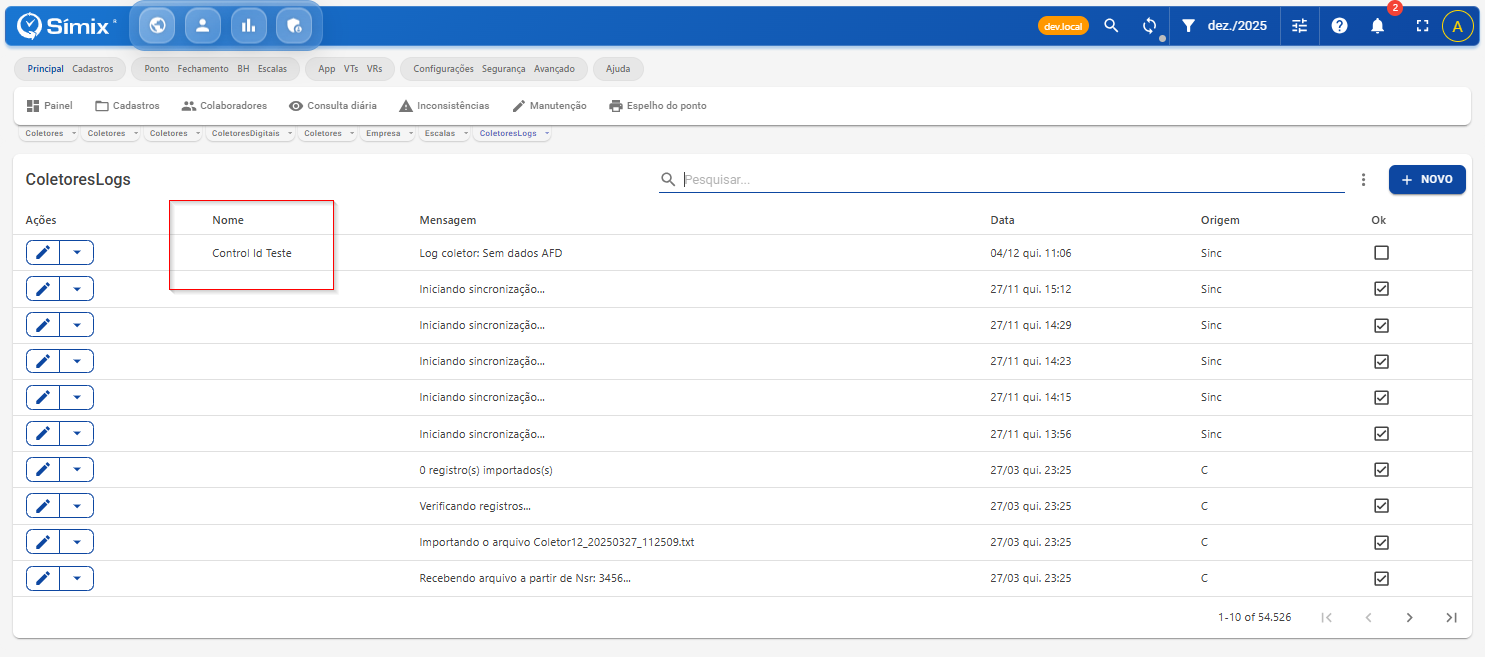Uncheck Ok box for 27/11 qui. 14:29 row
The width and height of the screenshot is (1485, 657).
click(x=1381, y=325)
